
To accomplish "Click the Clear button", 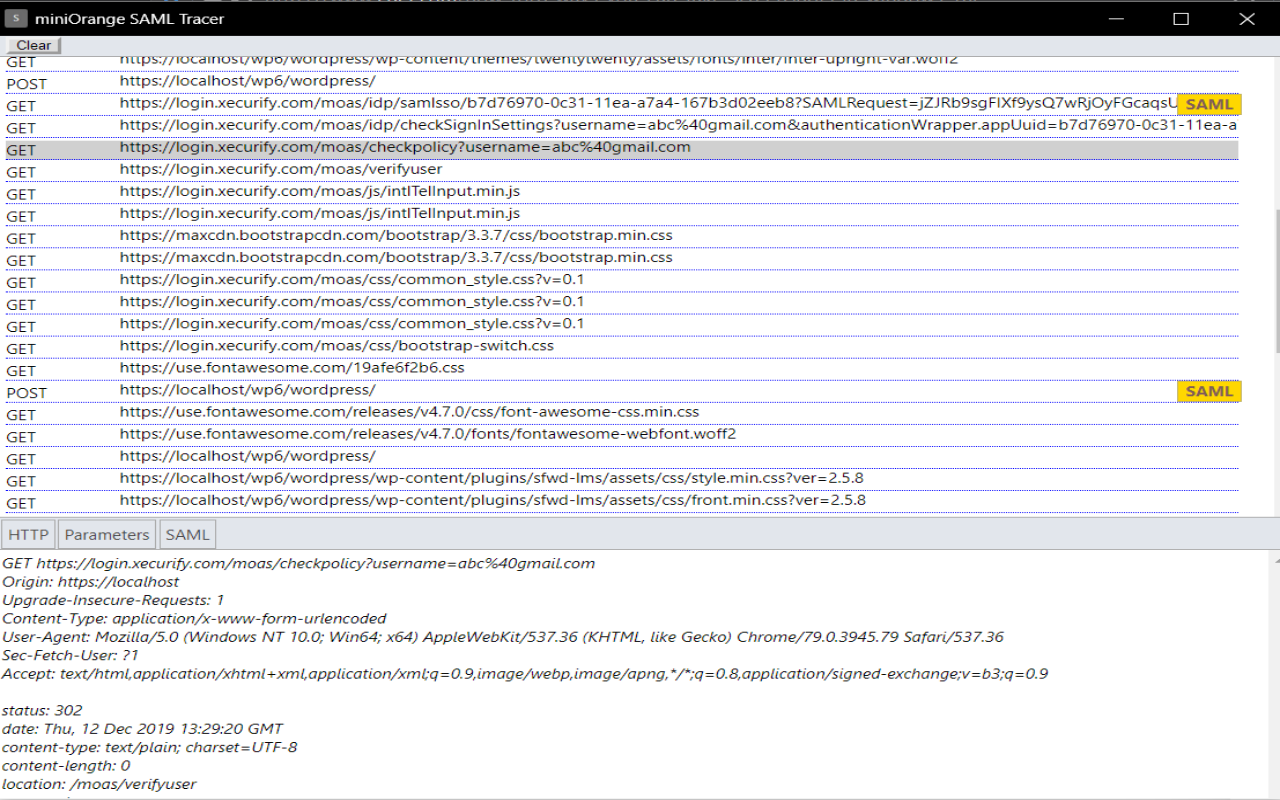I will (34, 45).
